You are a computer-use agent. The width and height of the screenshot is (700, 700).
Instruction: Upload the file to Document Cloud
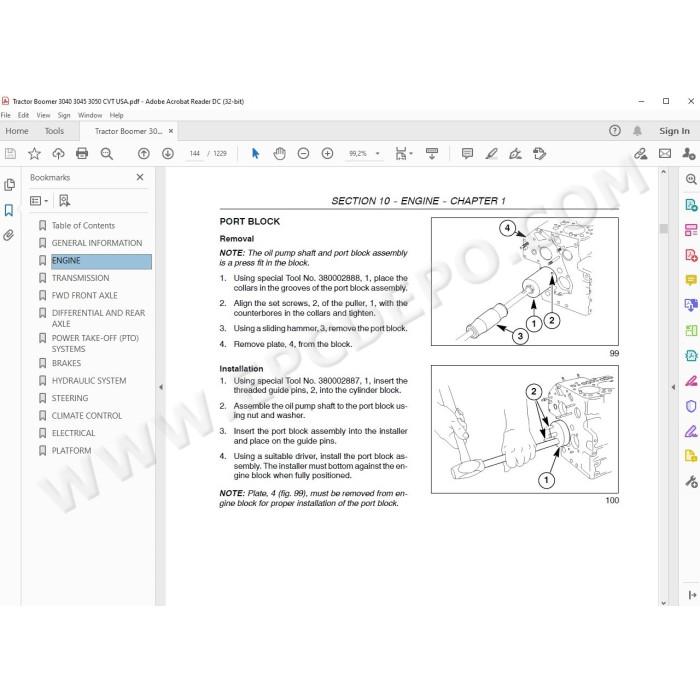click(x=58, y=154)
